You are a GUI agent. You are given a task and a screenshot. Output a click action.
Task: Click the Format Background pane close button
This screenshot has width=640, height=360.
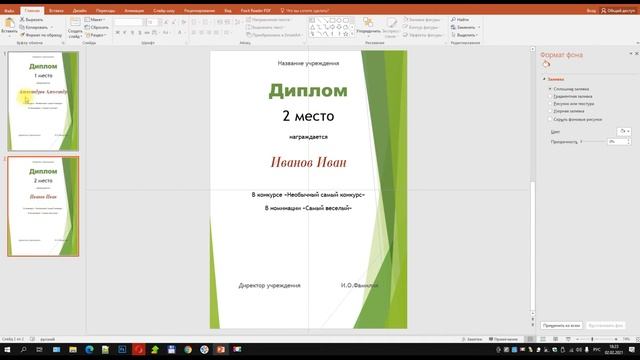pyautogui.click(x=636, y=54)
